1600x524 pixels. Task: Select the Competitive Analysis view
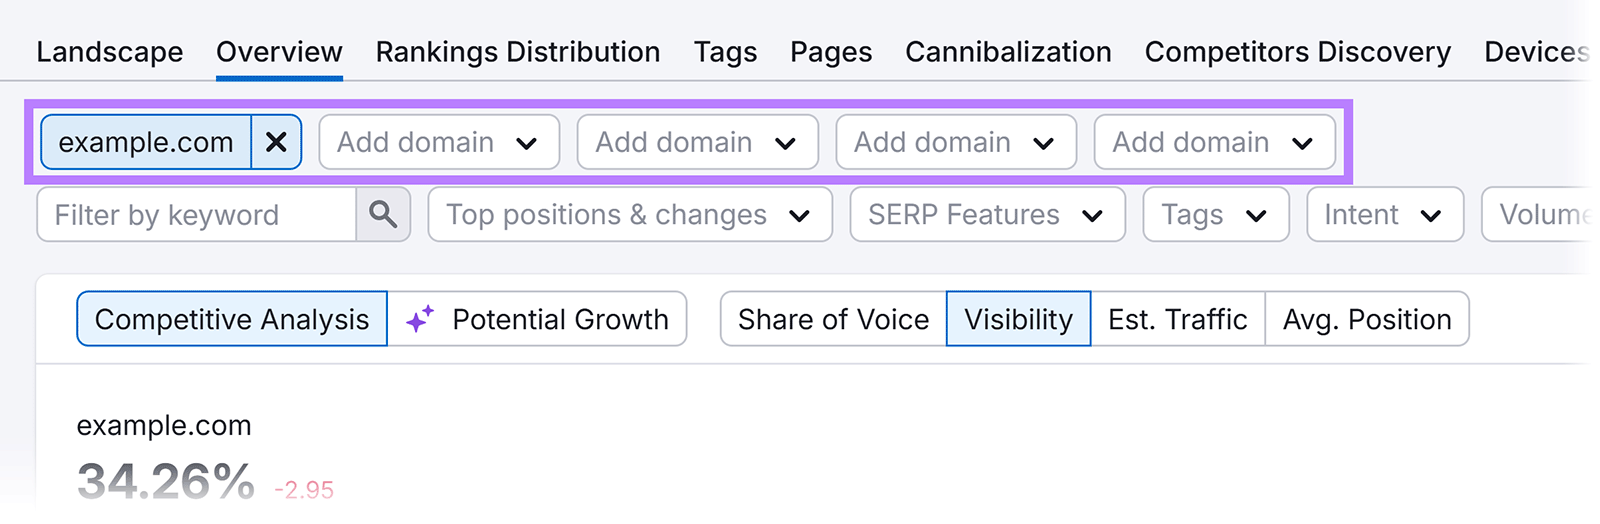[x=232, y=319]
